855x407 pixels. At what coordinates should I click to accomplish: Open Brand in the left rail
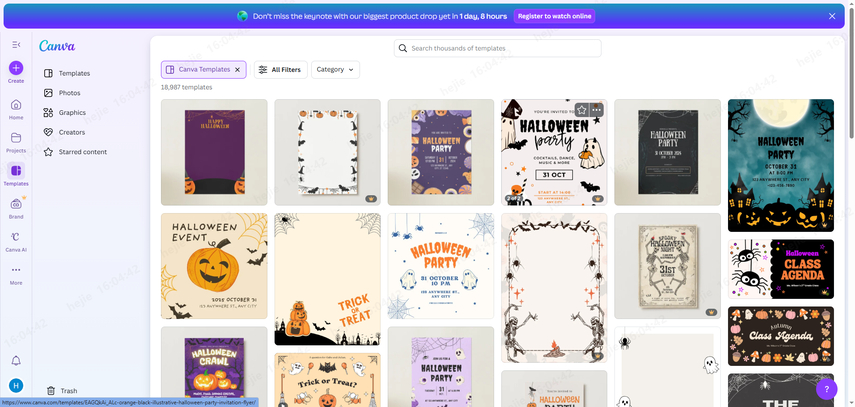pyautogui.click(x=16, y=208)
